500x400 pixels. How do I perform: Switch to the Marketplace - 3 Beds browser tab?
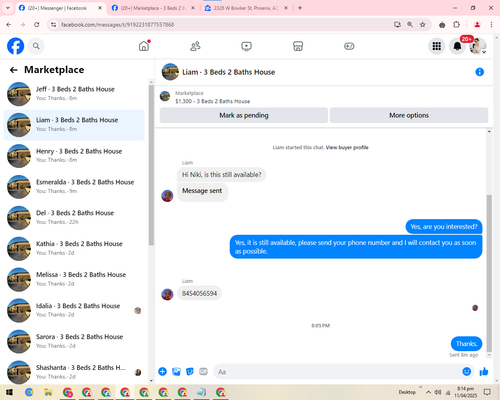coord(153,8)
